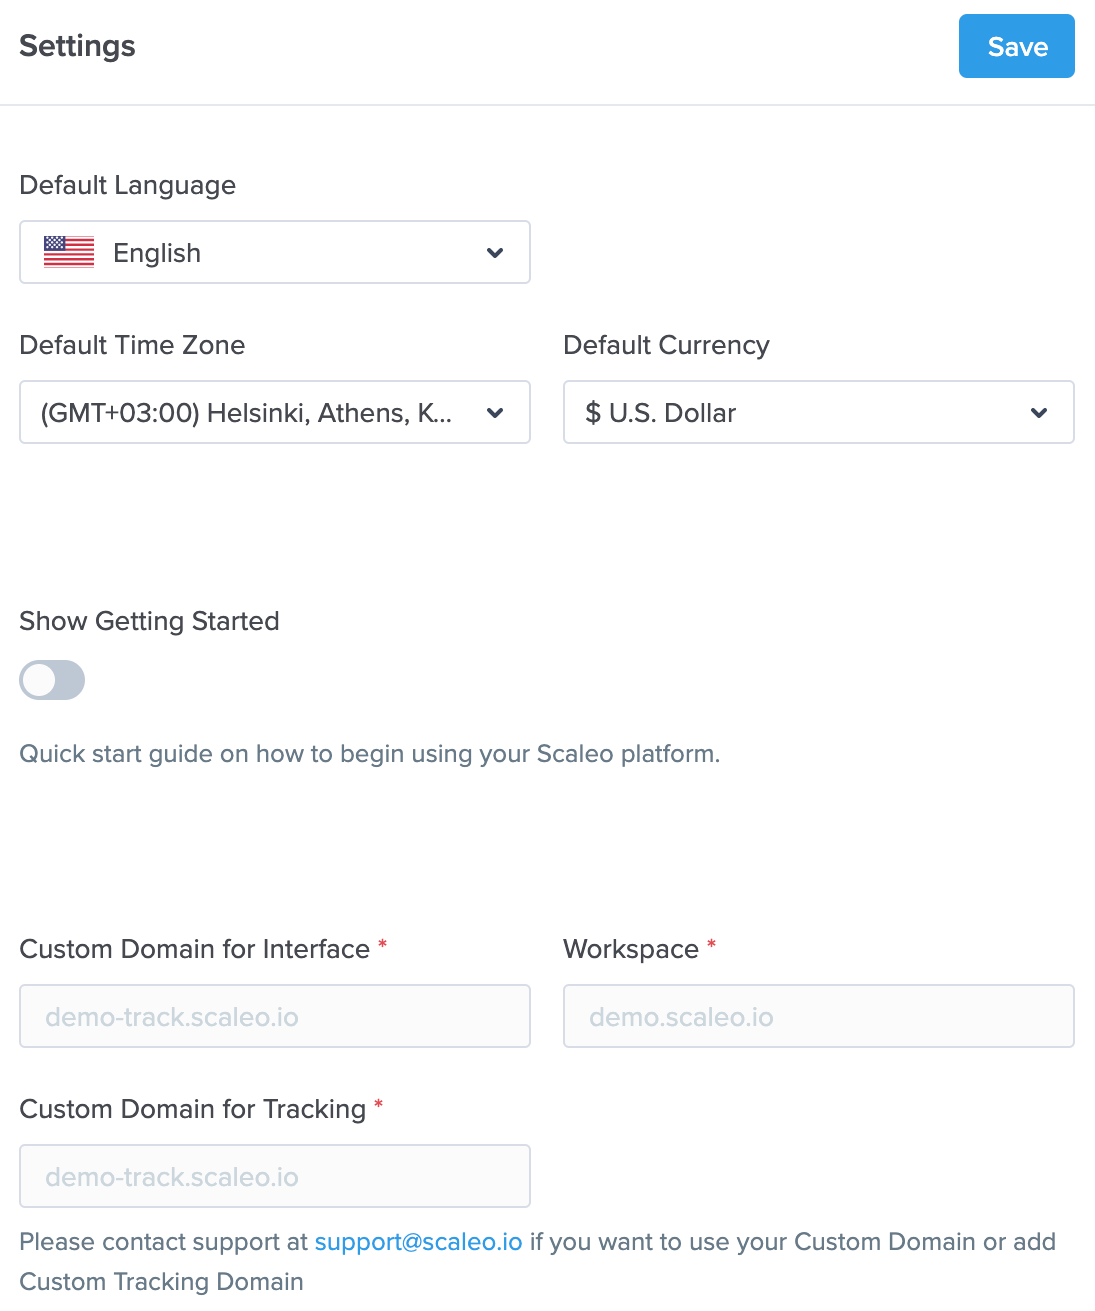Click the U.S. Dollar currency text
The width and height of the screenshot is (1095, 1311).
coord(670,412)
